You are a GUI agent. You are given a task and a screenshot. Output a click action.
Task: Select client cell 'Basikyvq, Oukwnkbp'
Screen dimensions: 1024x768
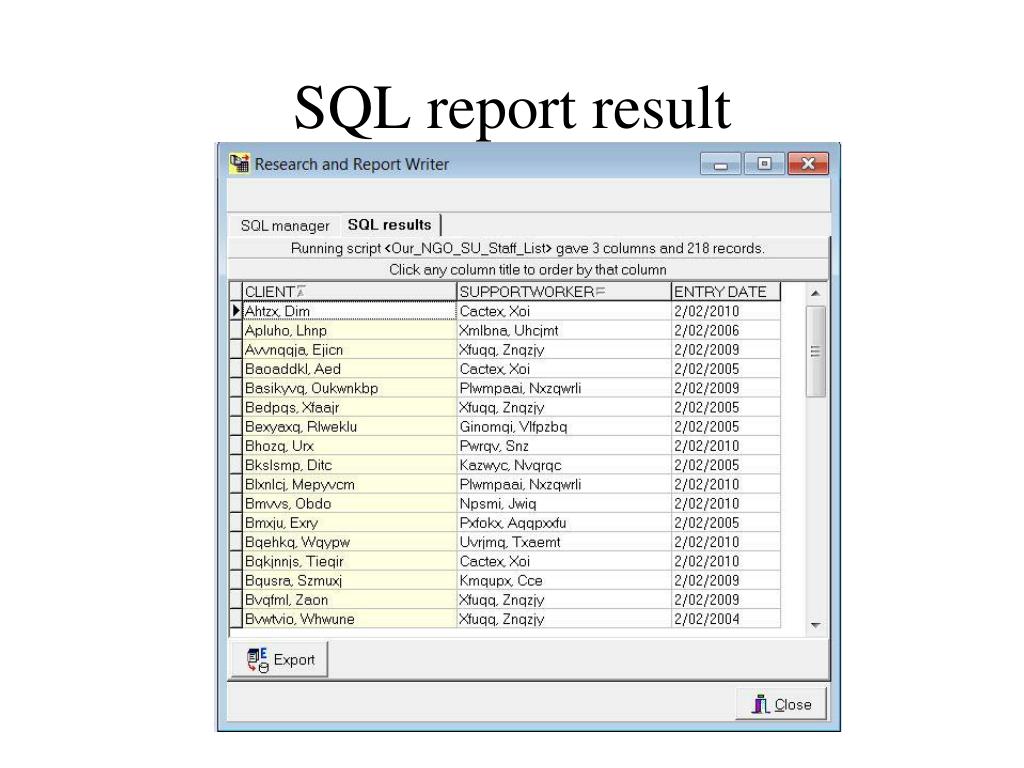click(349, 388)
